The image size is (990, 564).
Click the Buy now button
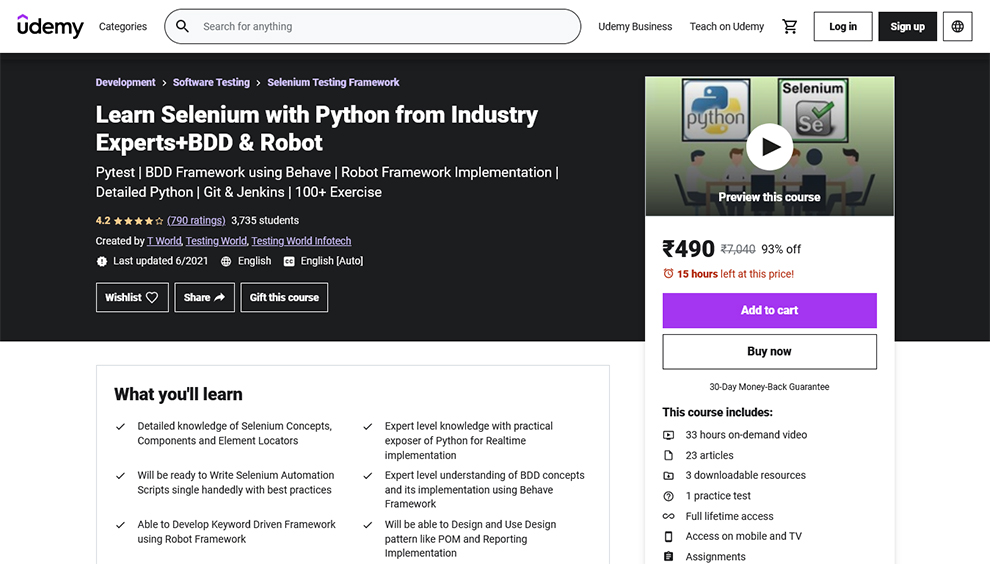770,351
